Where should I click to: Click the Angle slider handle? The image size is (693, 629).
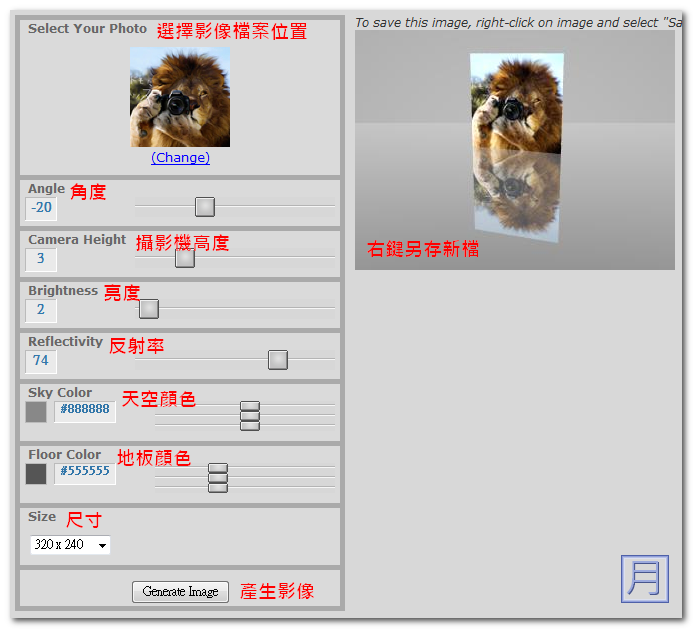coord(205,207)
